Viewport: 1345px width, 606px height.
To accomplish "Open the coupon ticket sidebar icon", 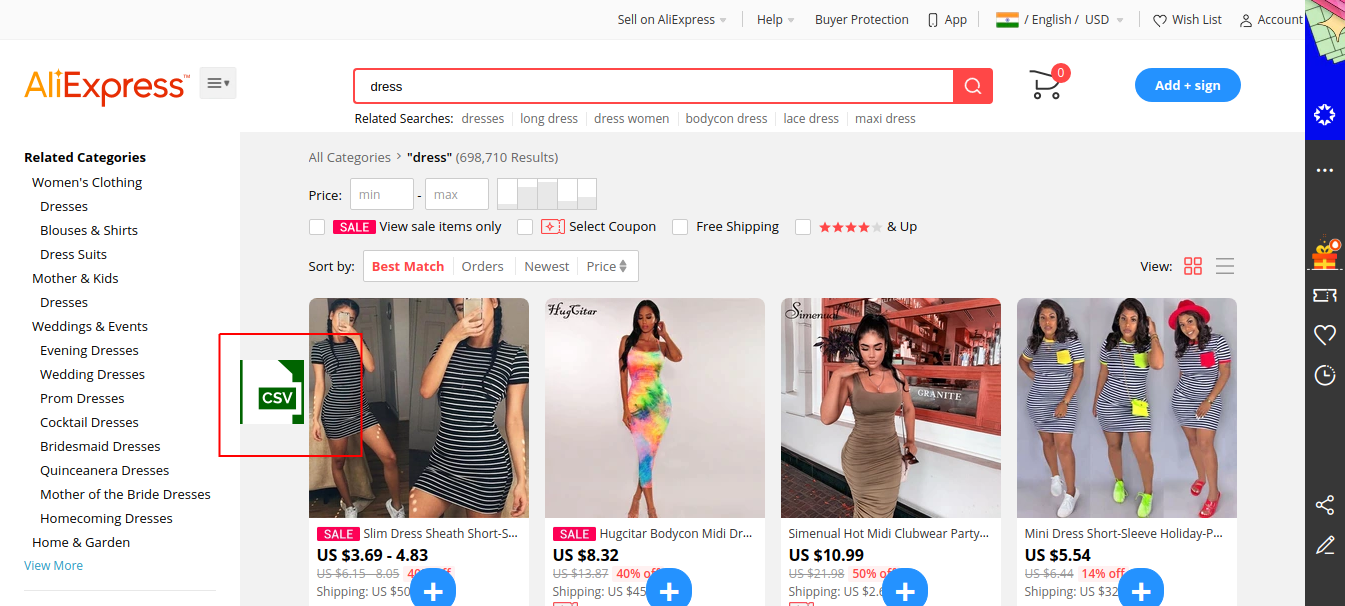I will pos(1325,295).
